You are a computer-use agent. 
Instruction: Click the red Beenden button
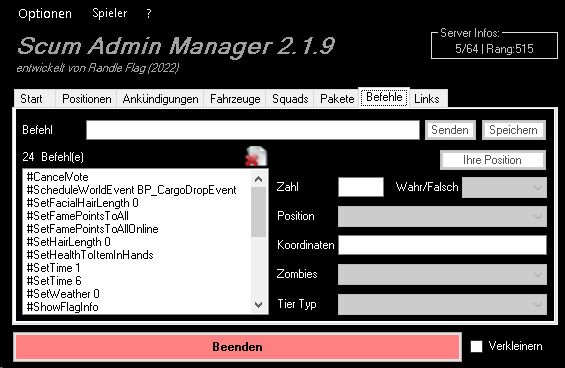pyautogui.click(x=237, y=347)
